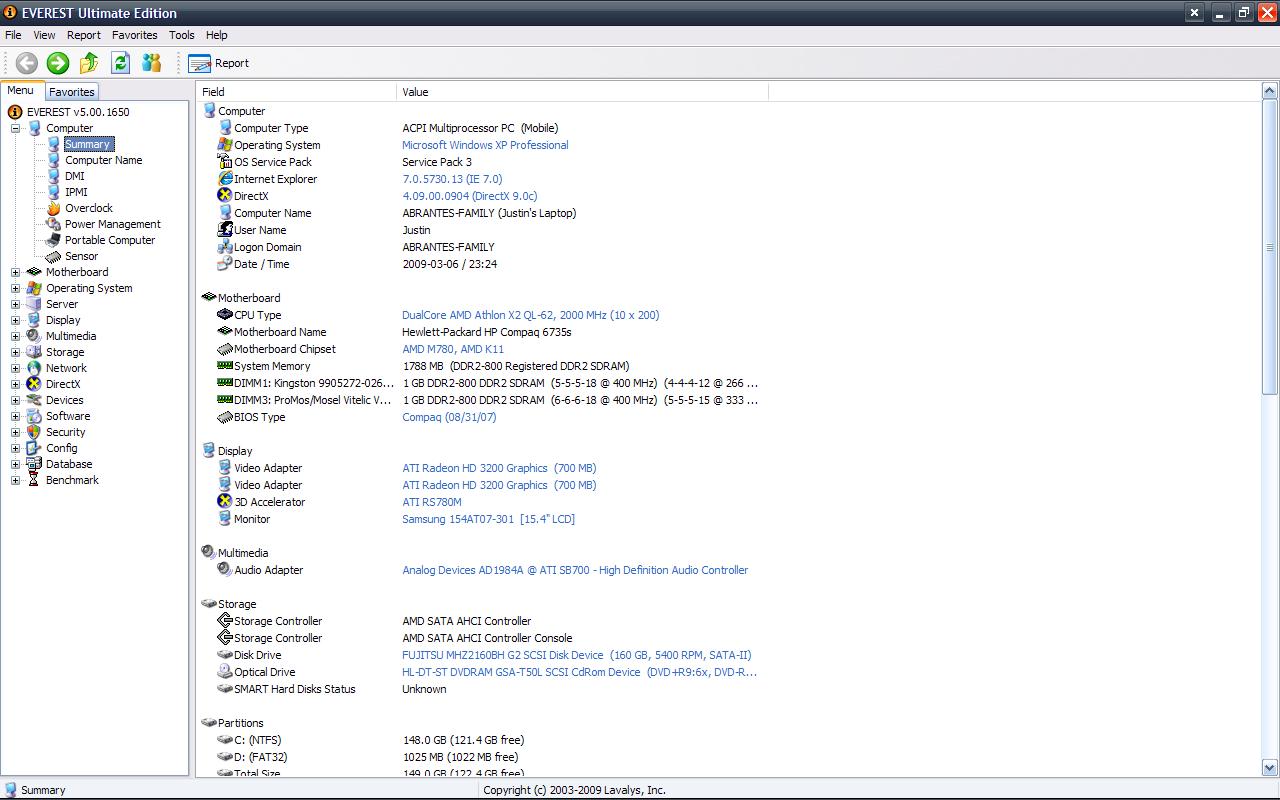Expand the Storage tree node
Screen dimensions: 1280x800
pyautogui.click(x=15, y=352)
